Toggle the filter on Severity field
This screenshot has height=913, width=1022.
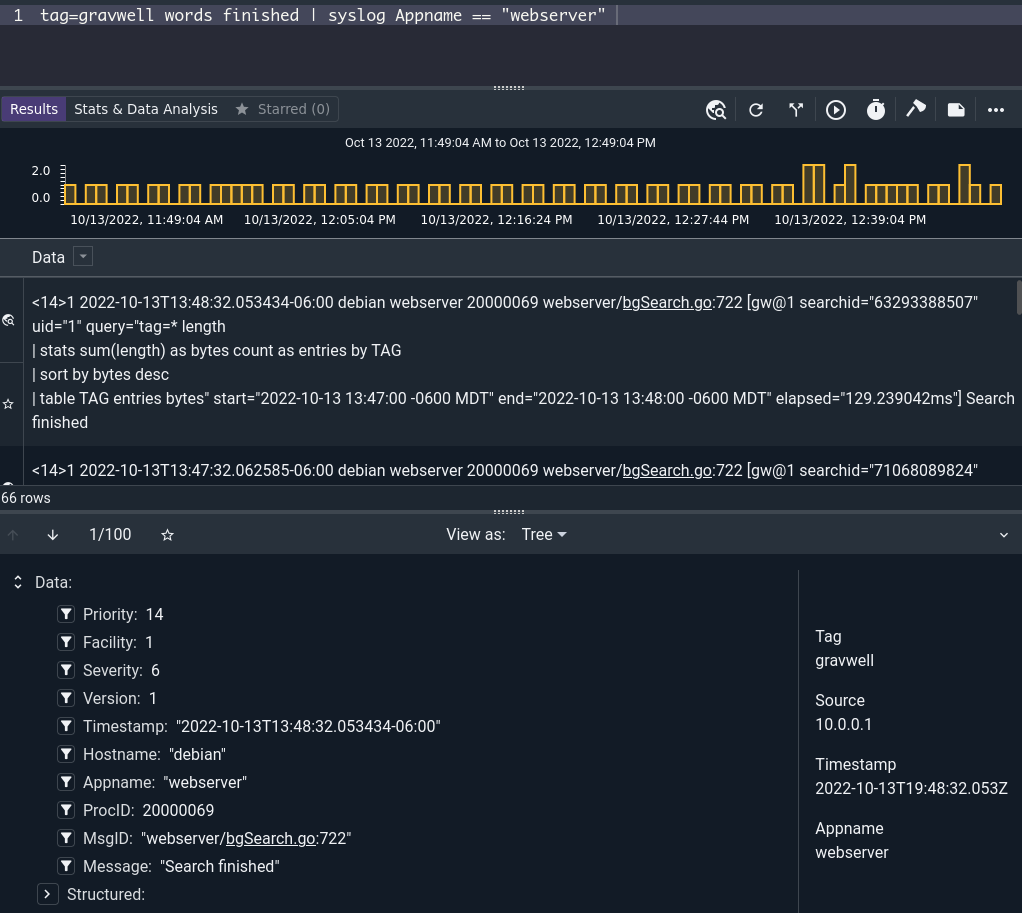click(x=66, y=670)
